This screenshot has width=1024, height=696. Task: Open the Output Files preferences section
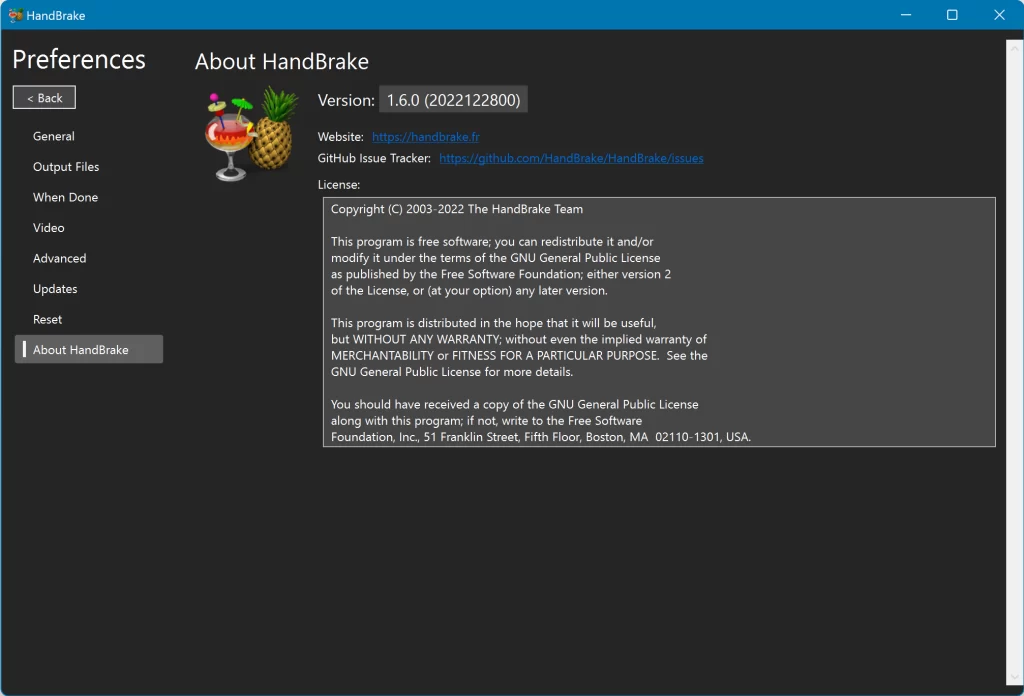point(66,166)
